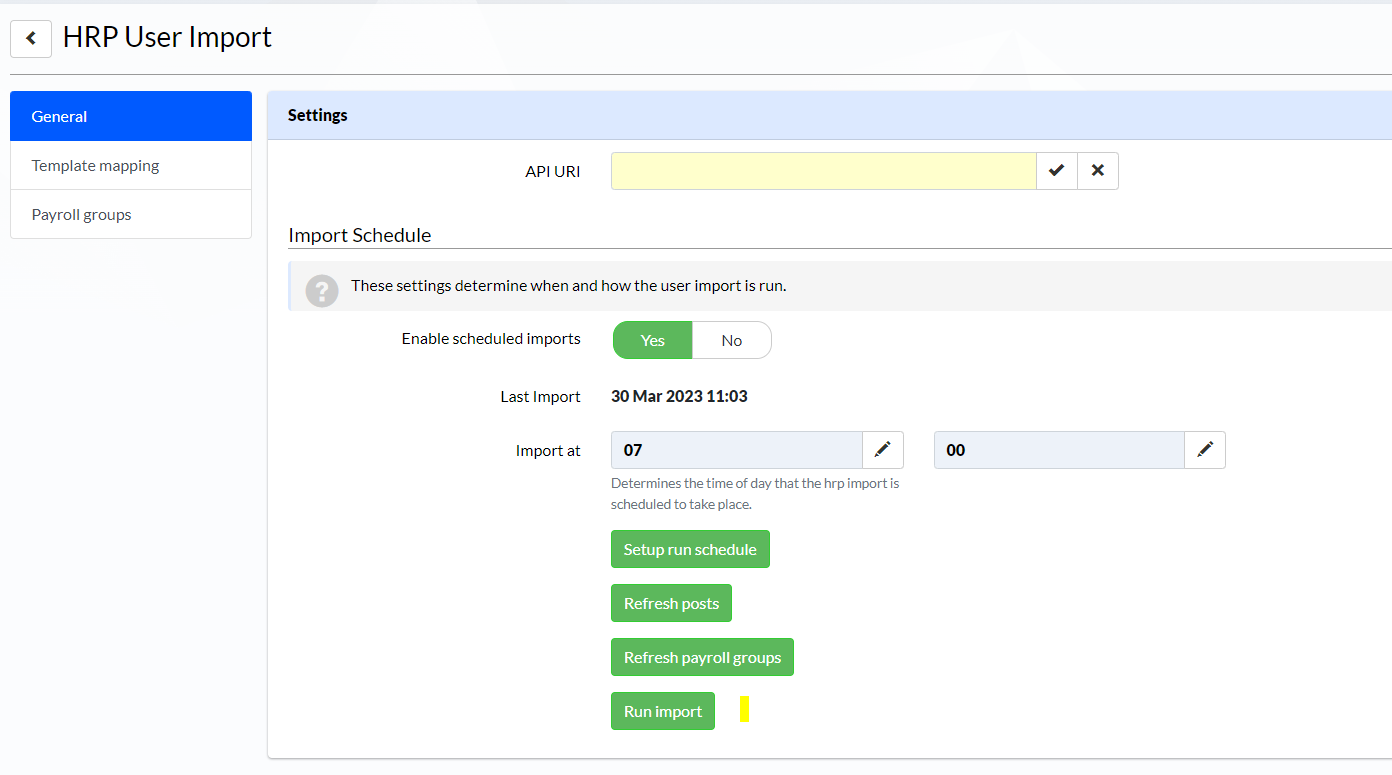This screenshot has height=775, width=1392.
Task: Set scheduled imports to No
Action: click(x=732, y=340)
